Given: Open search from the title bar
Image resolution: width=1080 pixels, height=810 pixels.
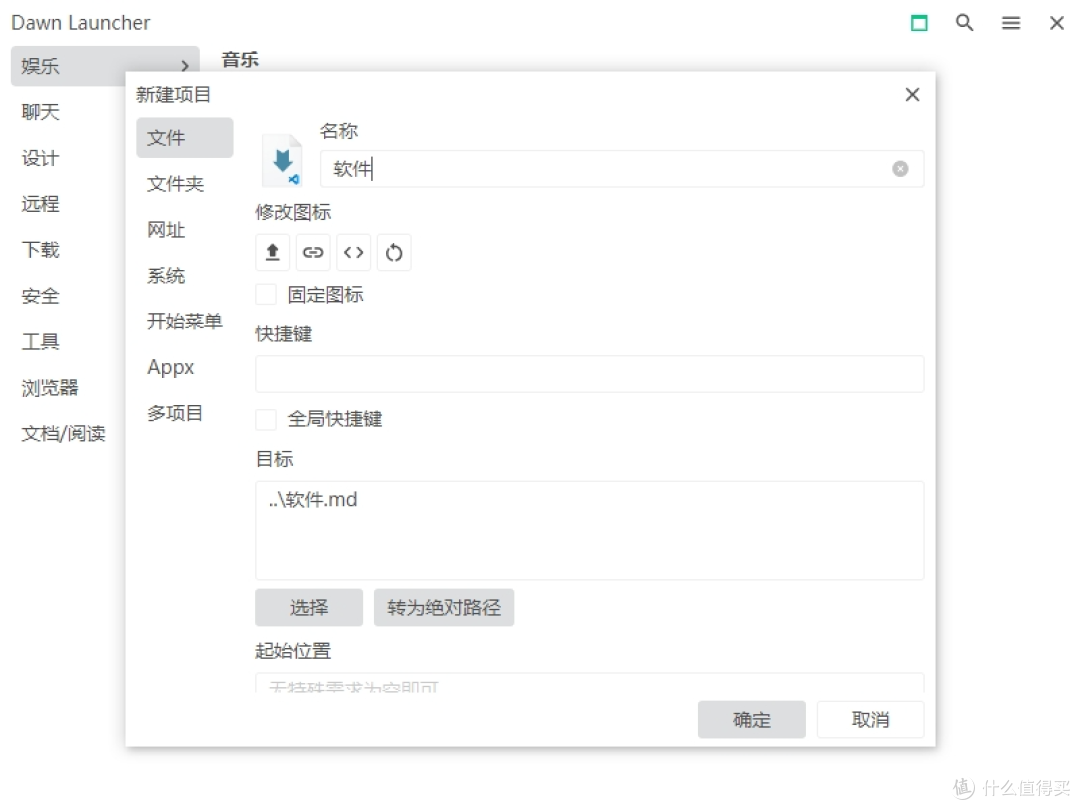Looking at the screenshot, I should pos(964,22).
